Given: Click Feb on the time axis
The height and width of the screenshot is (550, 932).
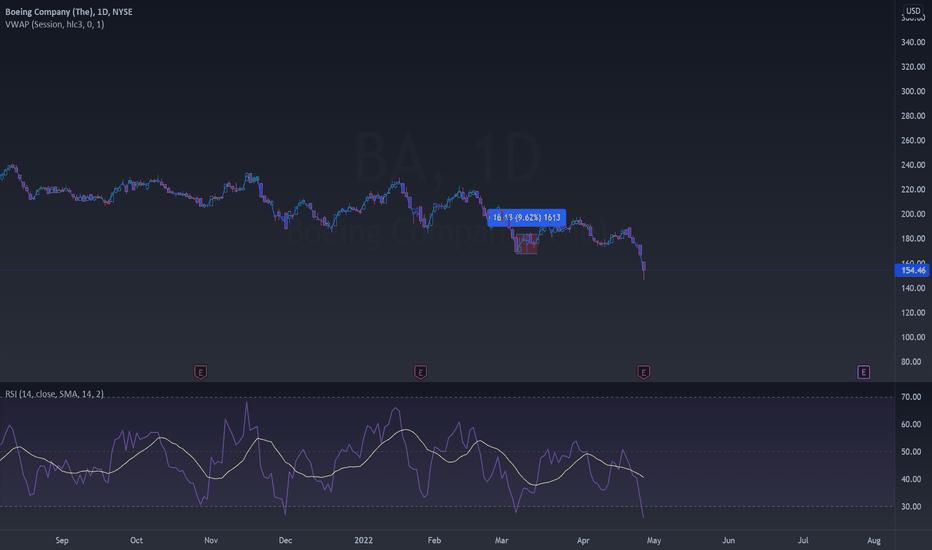Looking at the screenshot, I should click(434, 540).
